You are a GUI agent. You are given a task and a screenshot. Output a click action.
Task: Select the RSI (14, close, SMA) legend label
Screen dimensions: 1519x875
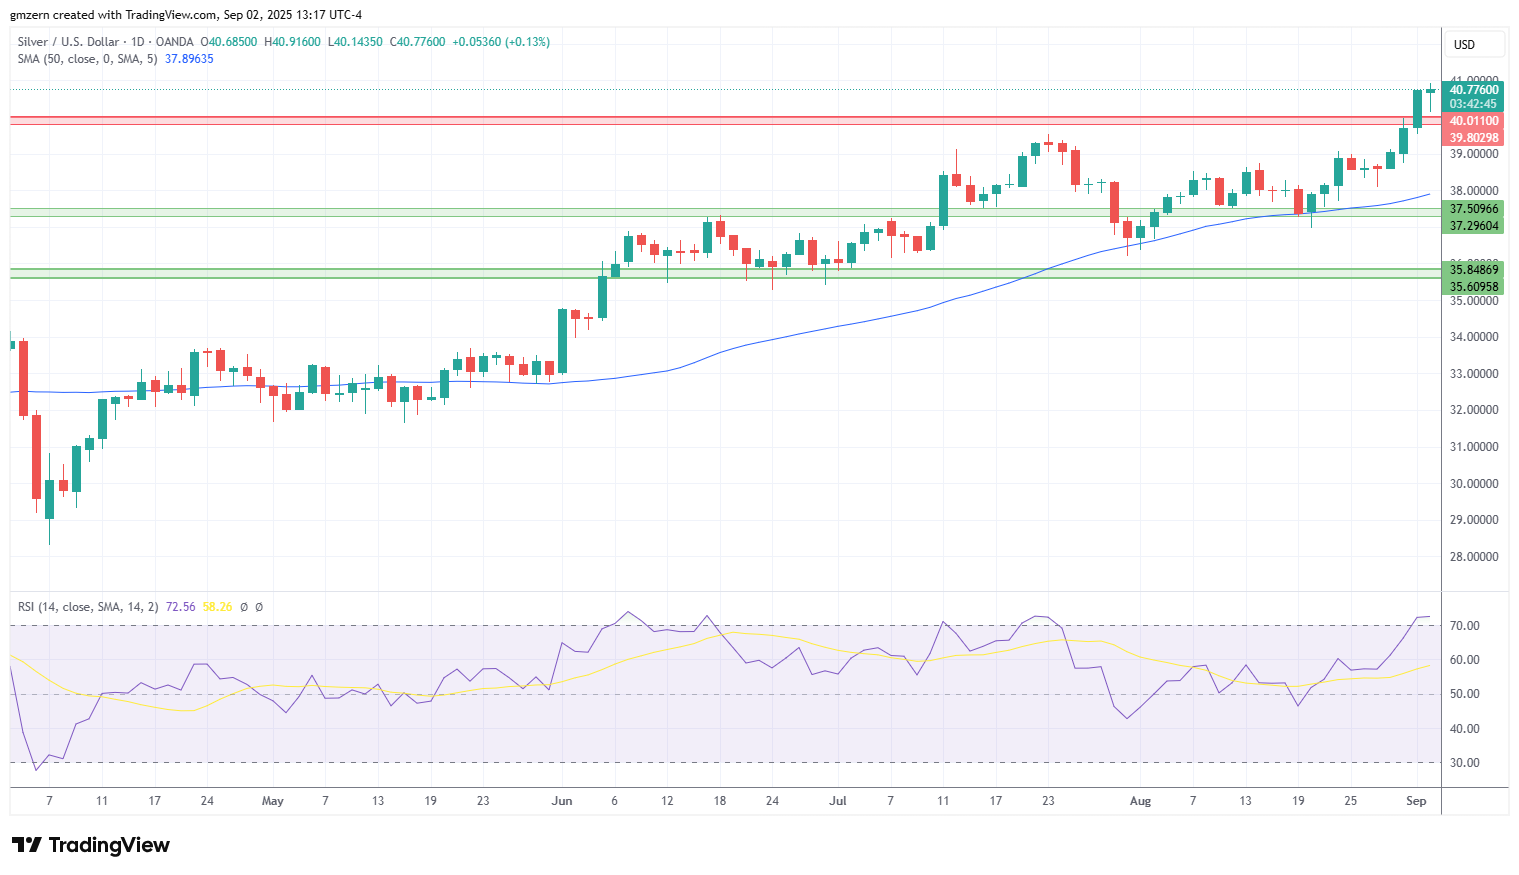click(88, 607)
